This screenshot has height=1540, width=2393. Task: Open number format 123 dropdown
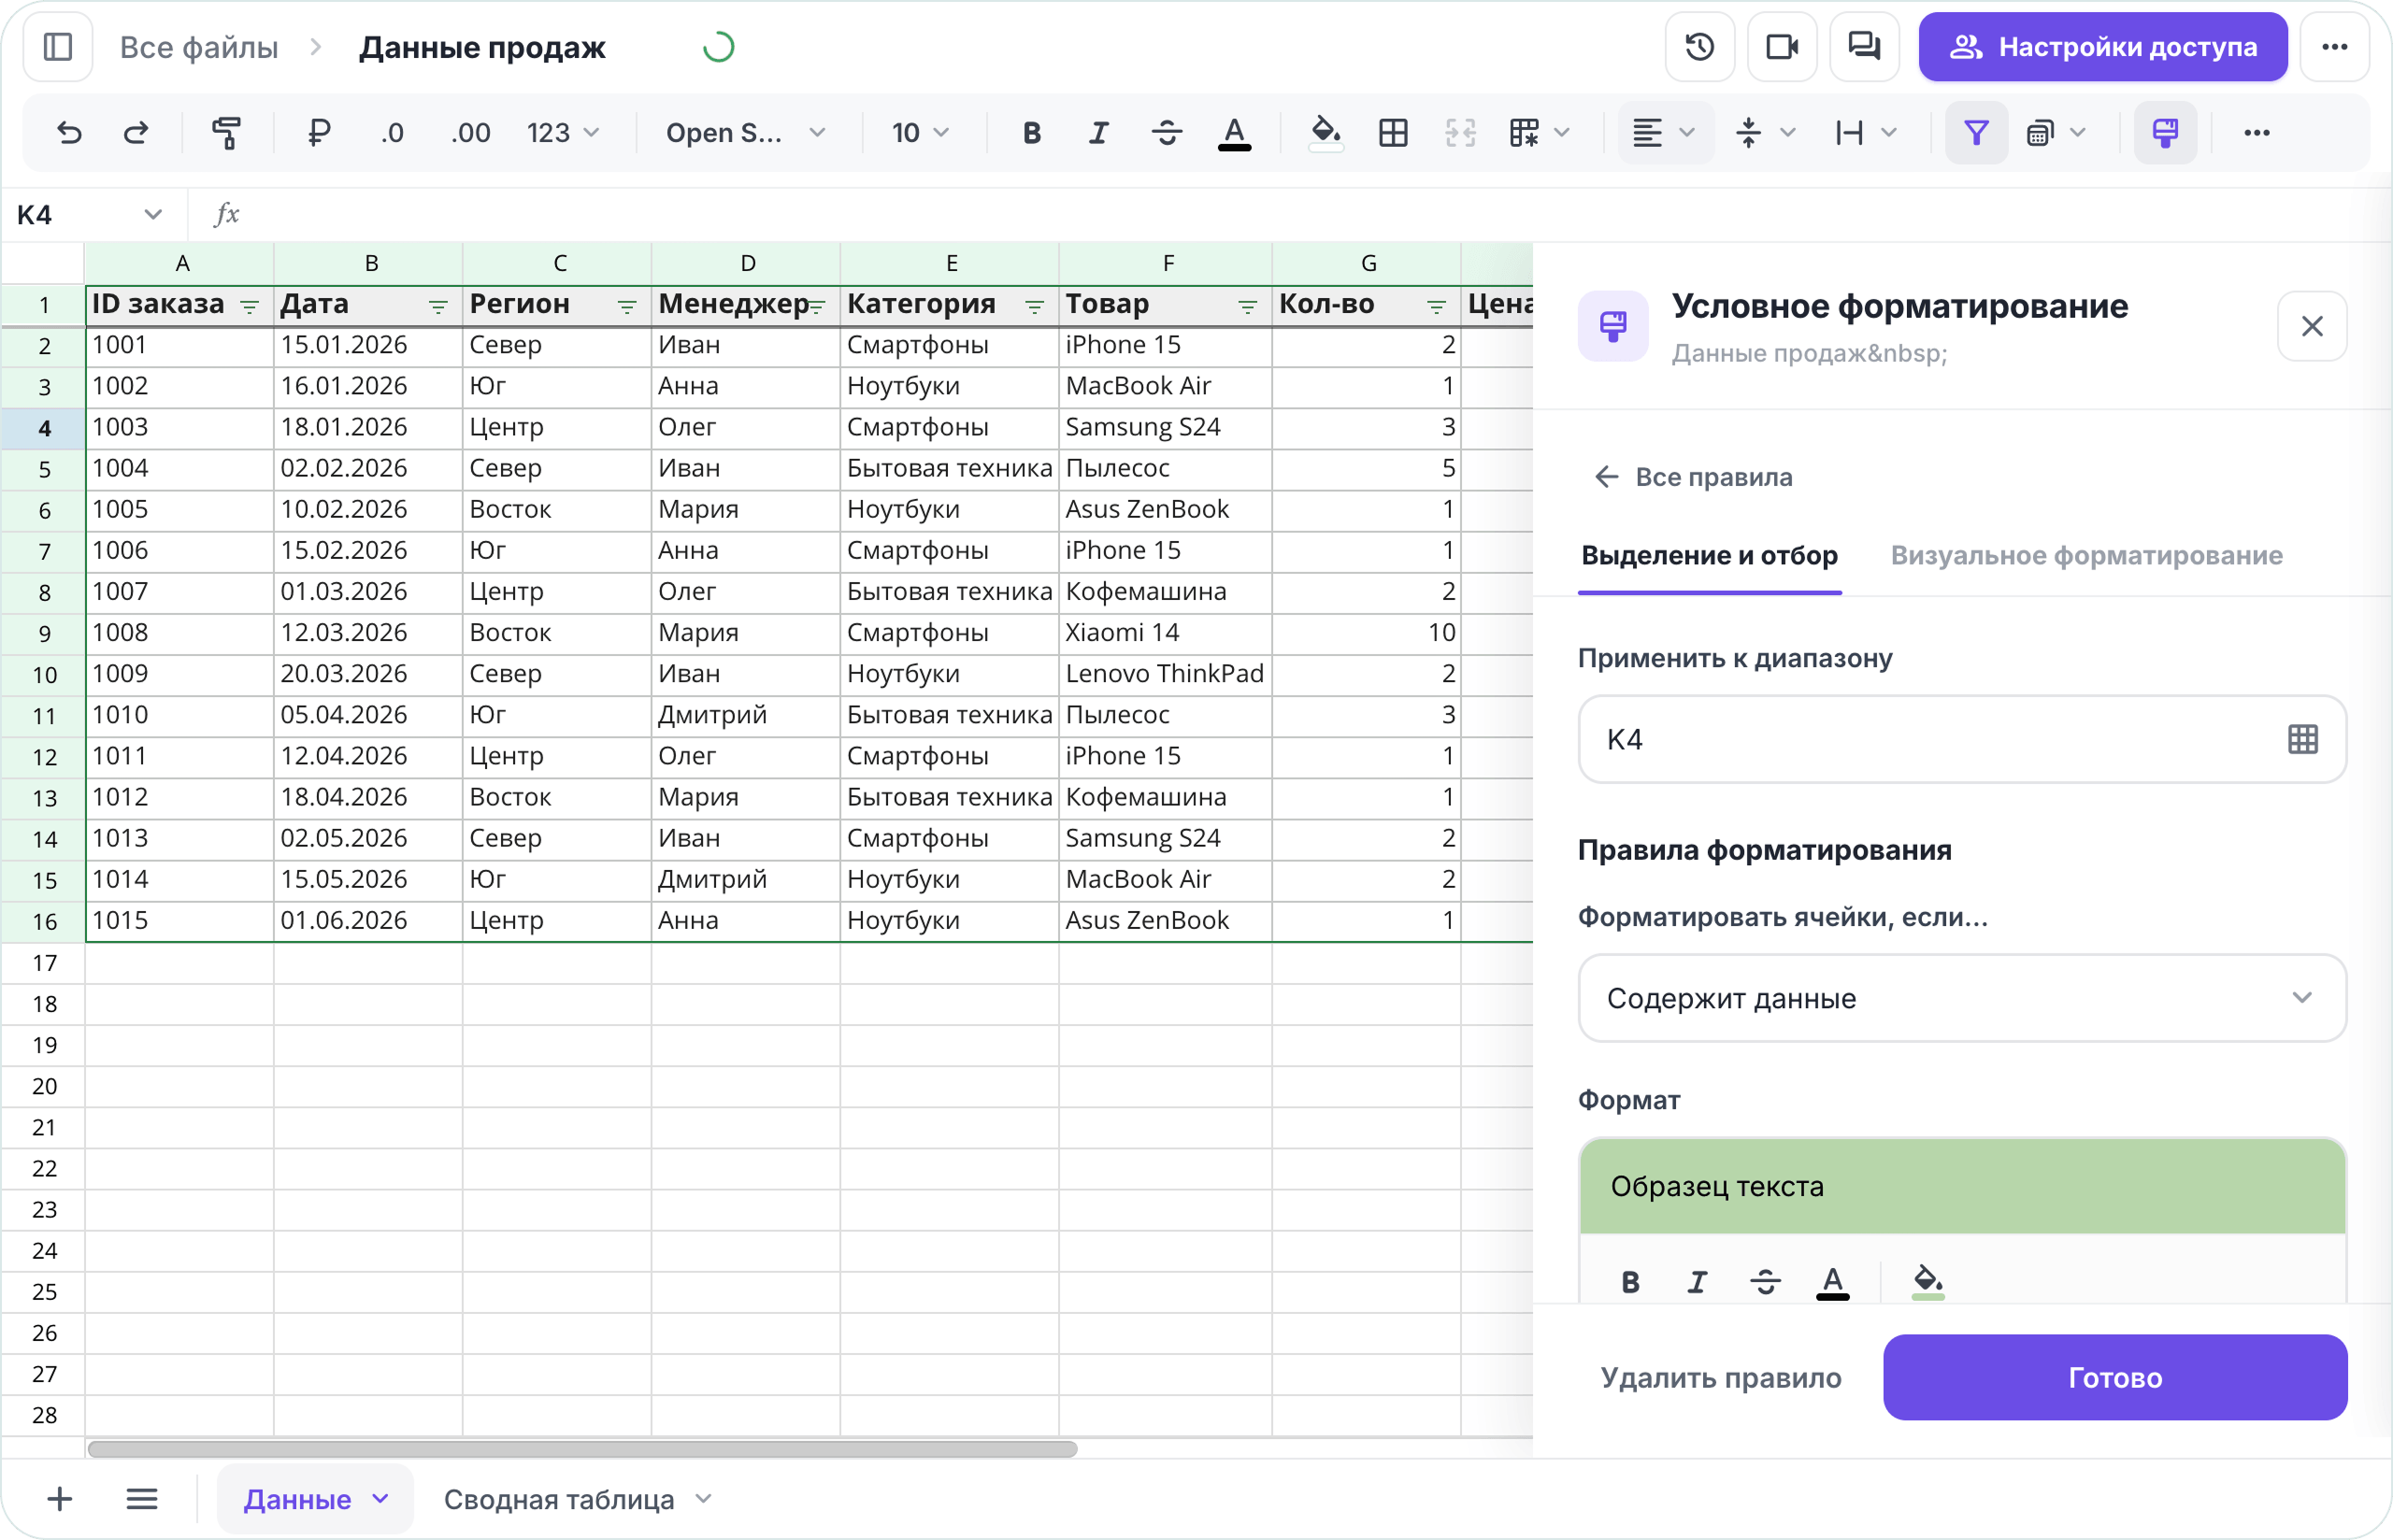pyautogui.click(x=562, y=133)
